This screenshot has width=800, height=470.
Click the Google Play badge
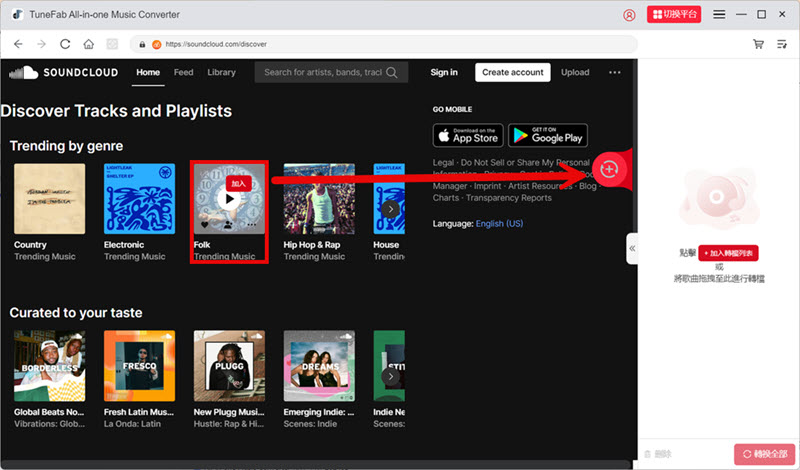tap(548, 135)
